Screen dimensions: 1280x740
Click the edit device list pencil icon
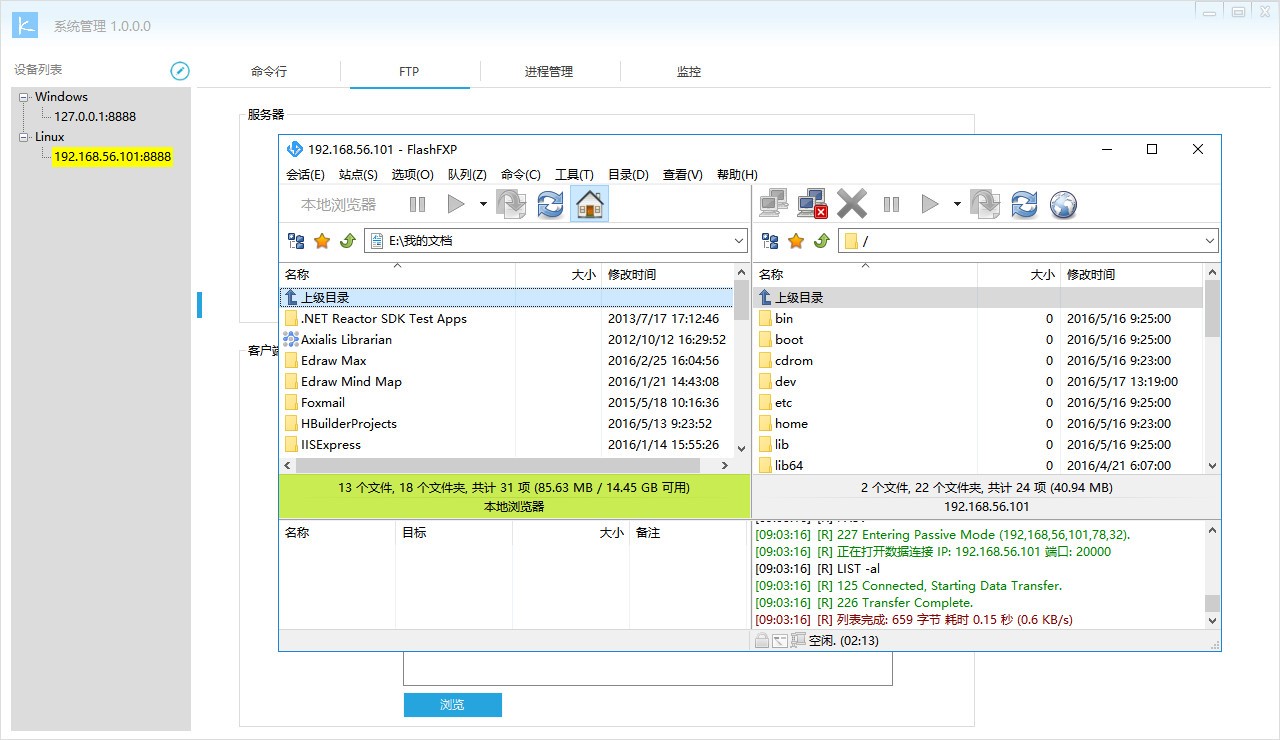[180, 70]
